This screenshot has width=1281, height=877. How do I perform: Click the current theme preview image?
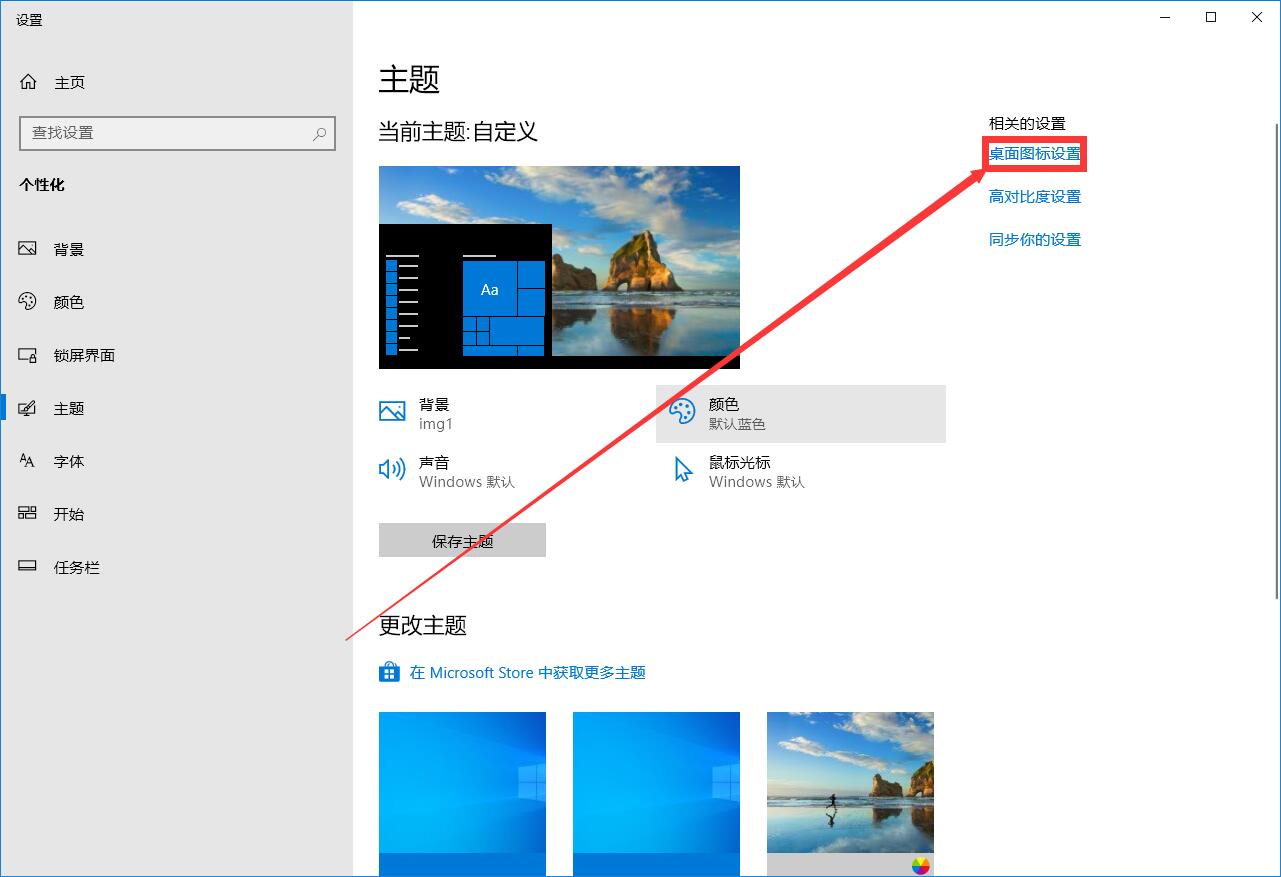pyautogui.click(x=559, y=267)
